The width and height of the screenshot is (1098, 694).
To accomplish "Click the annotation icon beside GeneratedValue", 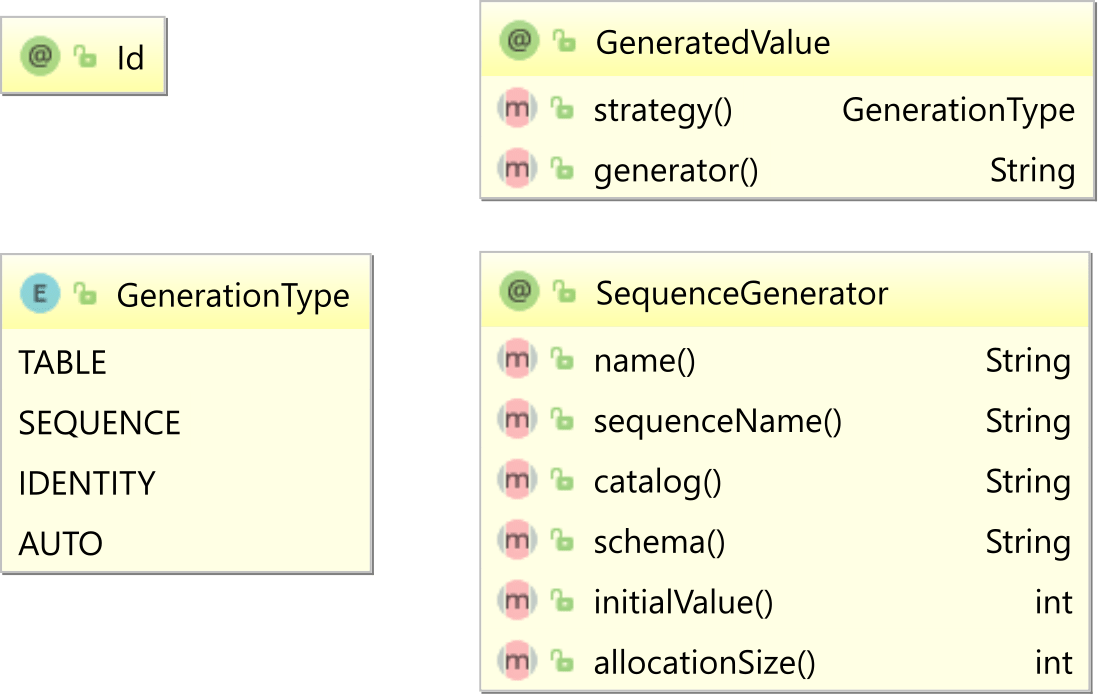I will (519, 42).
